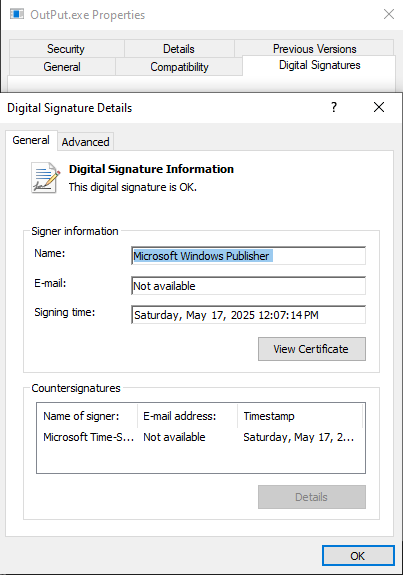Click 'This digital signature is OK.' text
Screen dimensions: 403x575
[133, 187]
